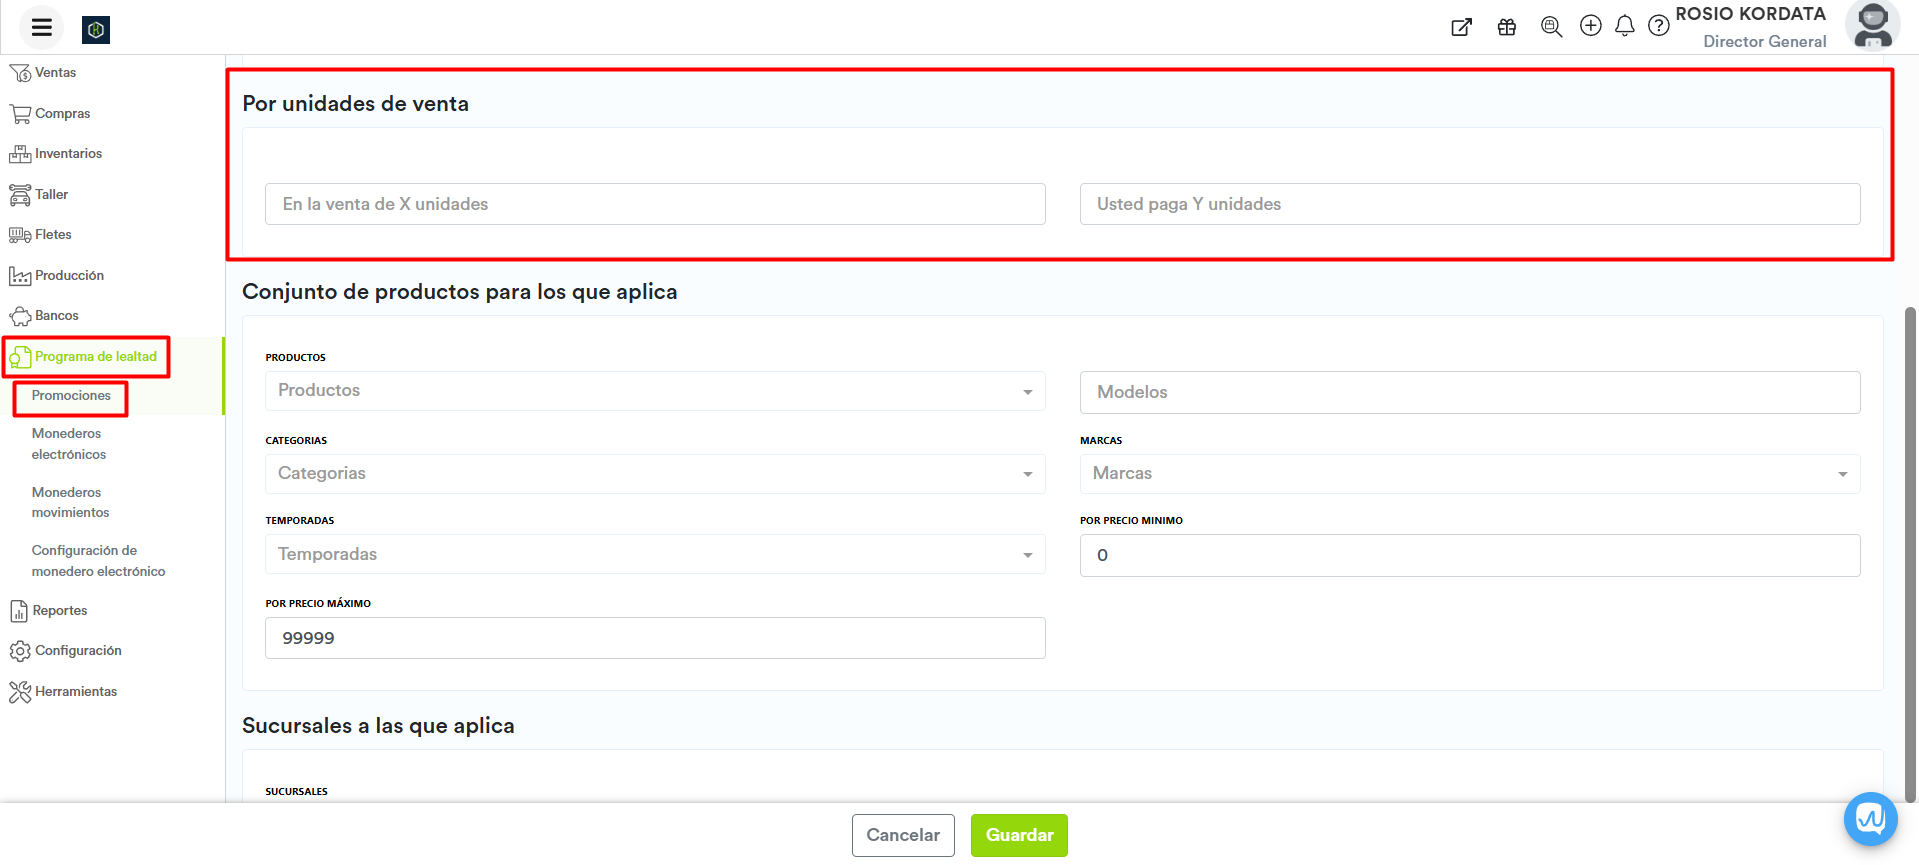Image resolution: width=1919 pixels, height=865 pixels.
Task: Click the user avatar picture
Action: point(1872,26)
